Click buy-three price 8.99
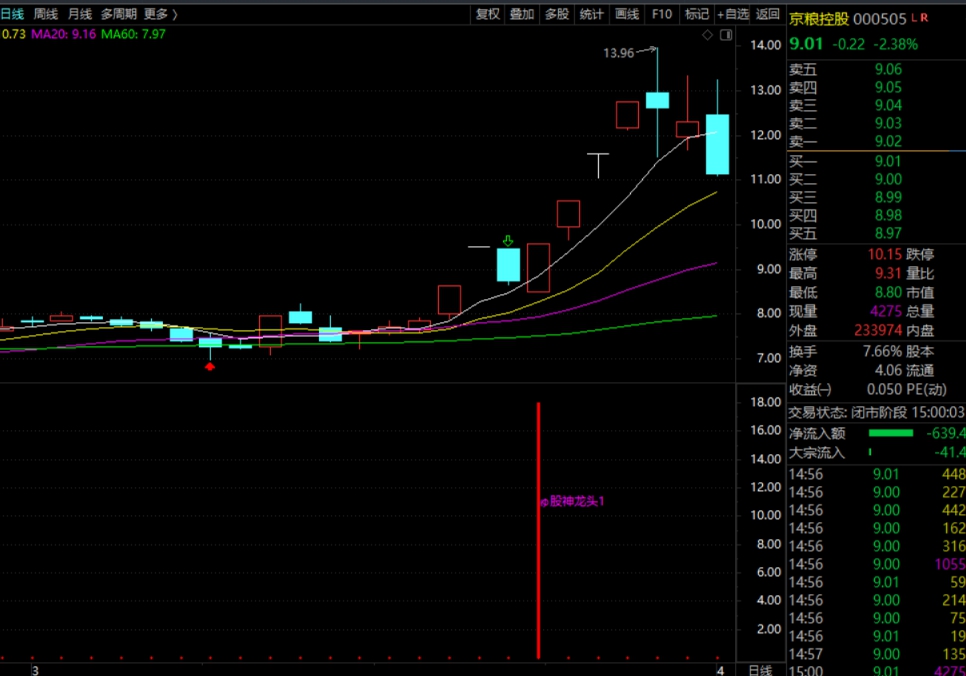Image resolution: width=966 pixels, height=676 pixels. [888, 197]
